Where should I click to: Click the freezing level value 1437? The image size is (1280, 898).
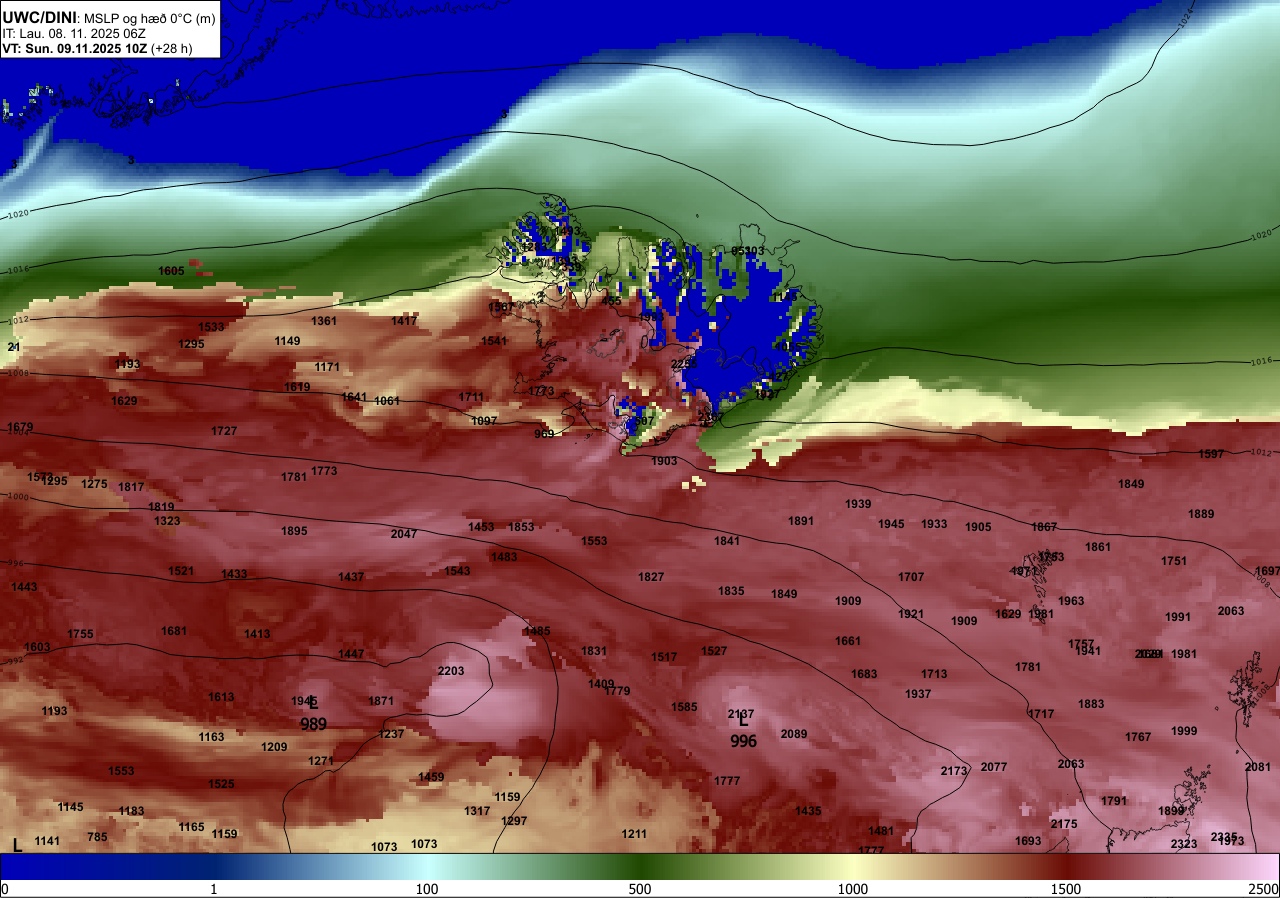(351, 577)
